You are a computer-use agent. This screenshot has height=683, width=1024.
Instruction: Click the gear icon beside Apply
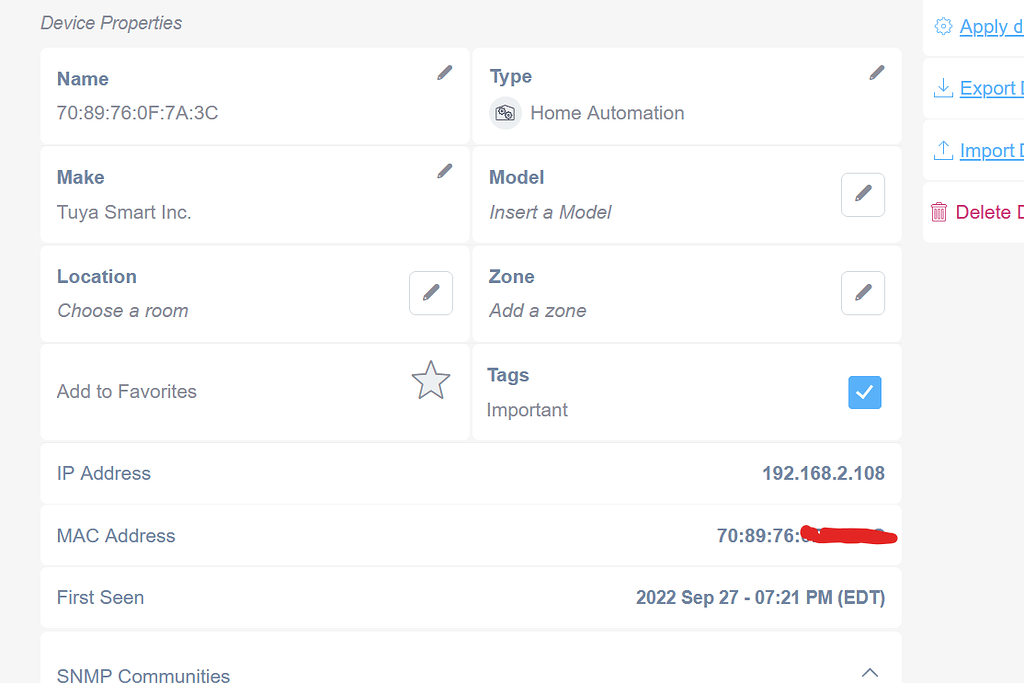click(942, 27)
